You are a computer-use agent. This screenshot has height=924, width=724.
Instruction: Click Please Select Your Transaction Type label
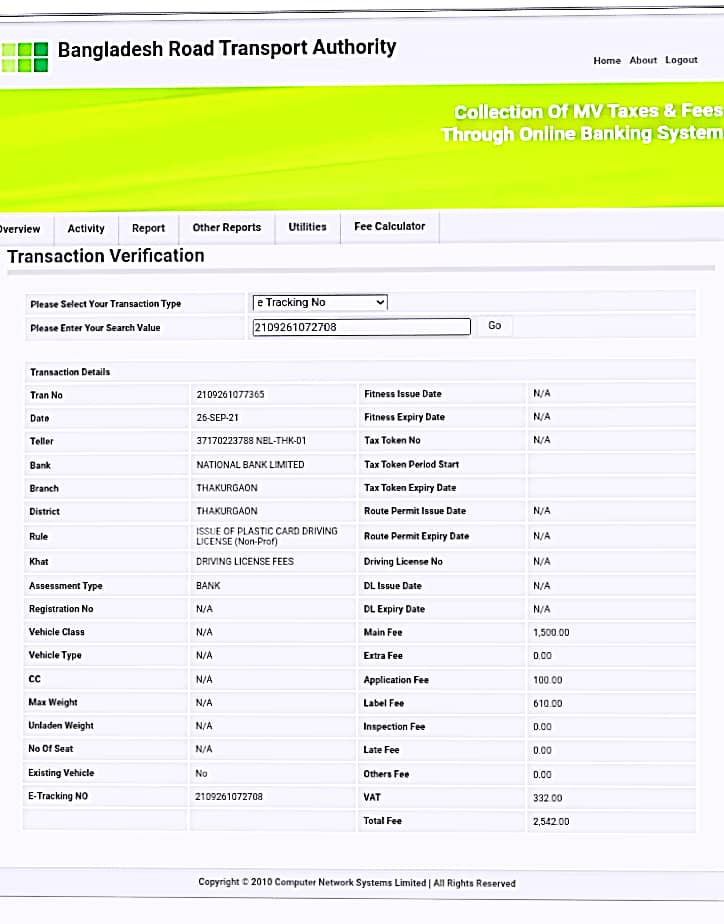[105, 304]
